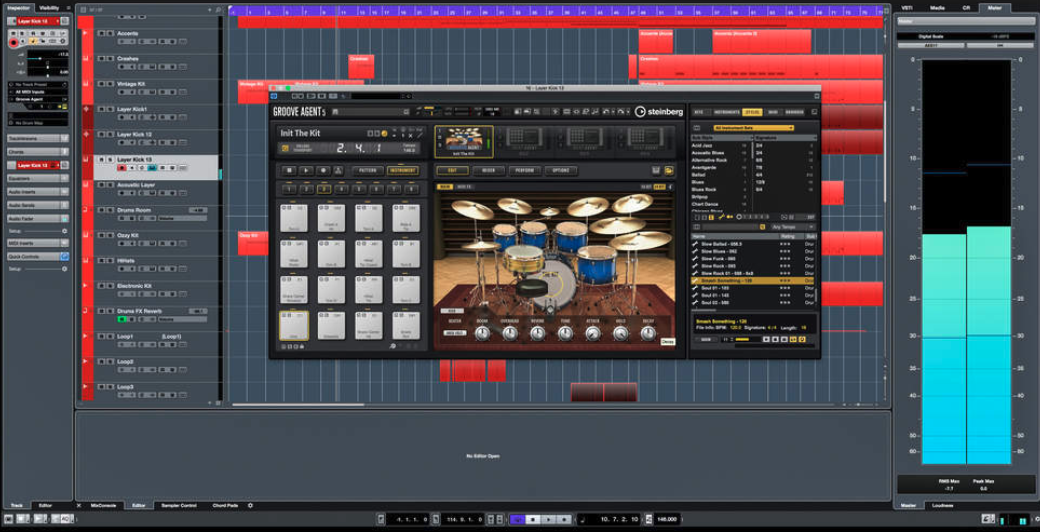The height and width of the screenshot is (532, 1040).
Task: Expand the Audio Inserts inspector section
Action: [x=37, y=192]
